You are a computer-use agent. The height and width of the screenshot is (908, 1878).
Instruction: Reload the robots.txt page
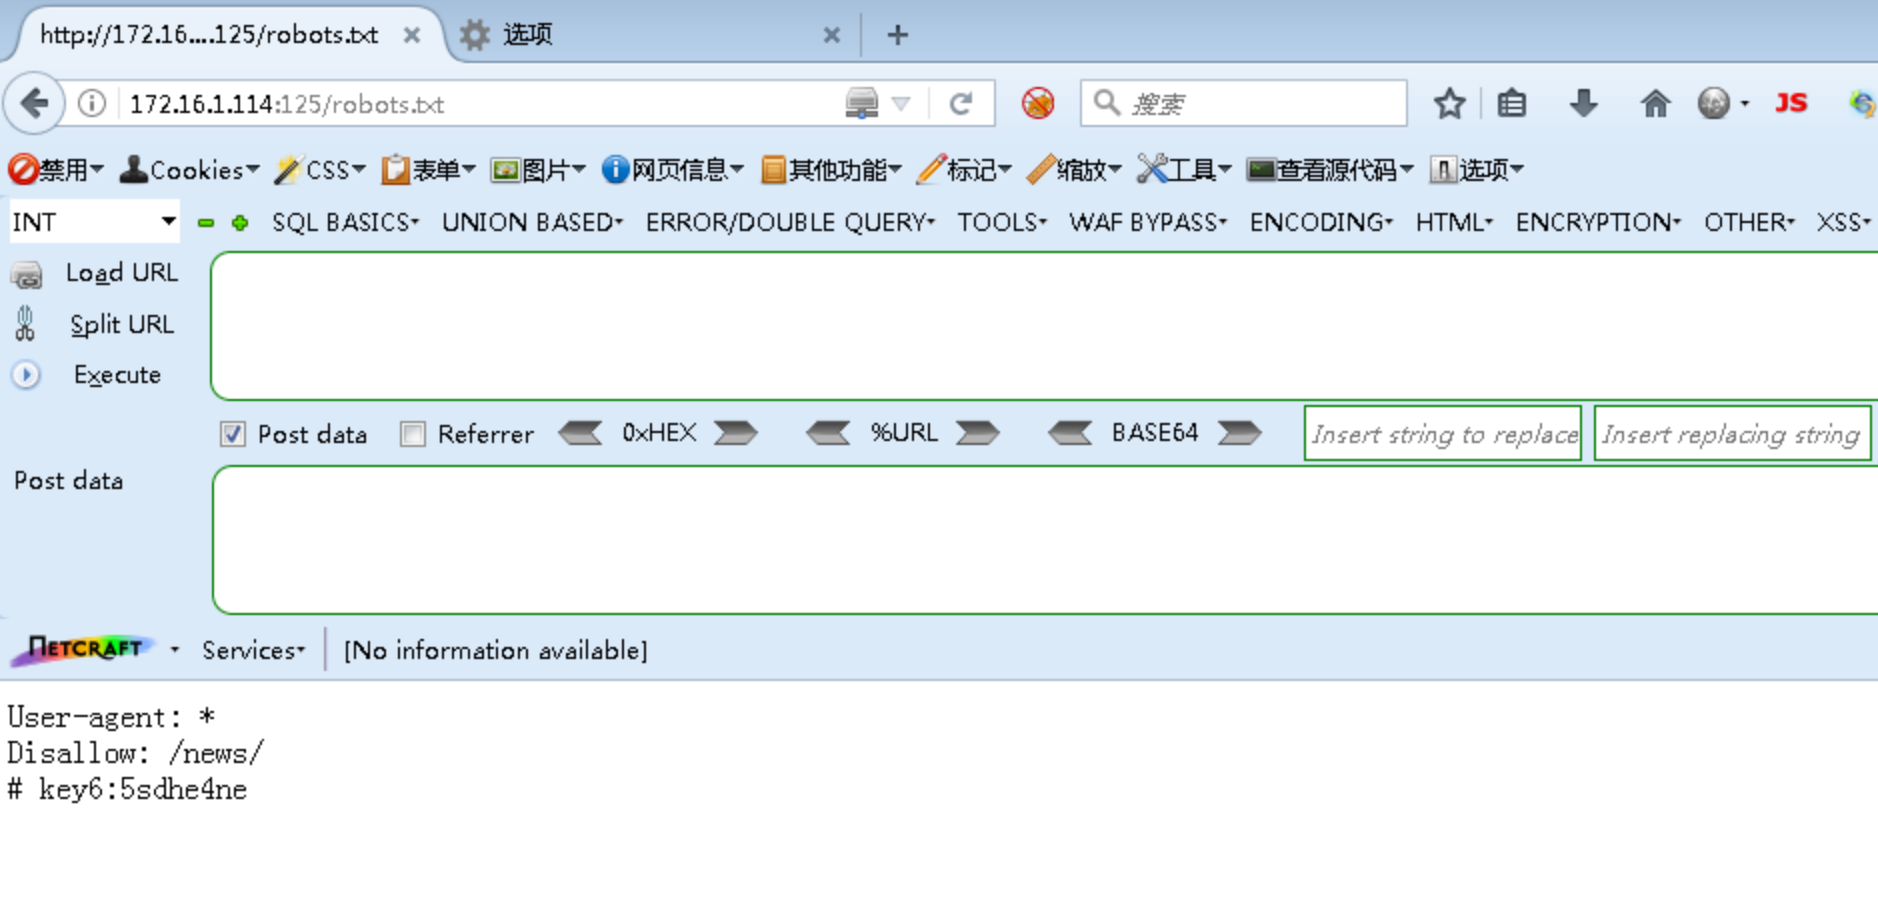click(x=961, y=104)
